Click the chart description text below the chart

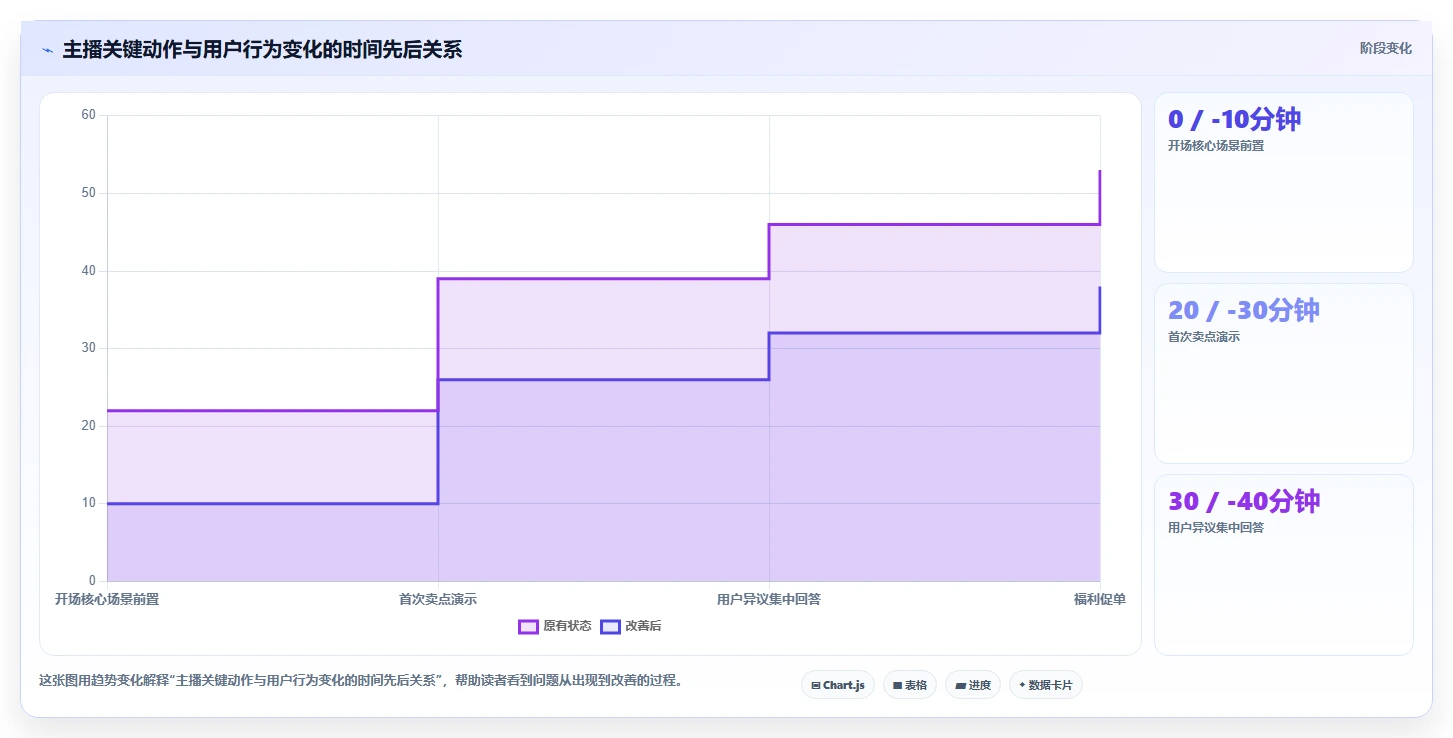pyautogui.click(x=361, y=681)
